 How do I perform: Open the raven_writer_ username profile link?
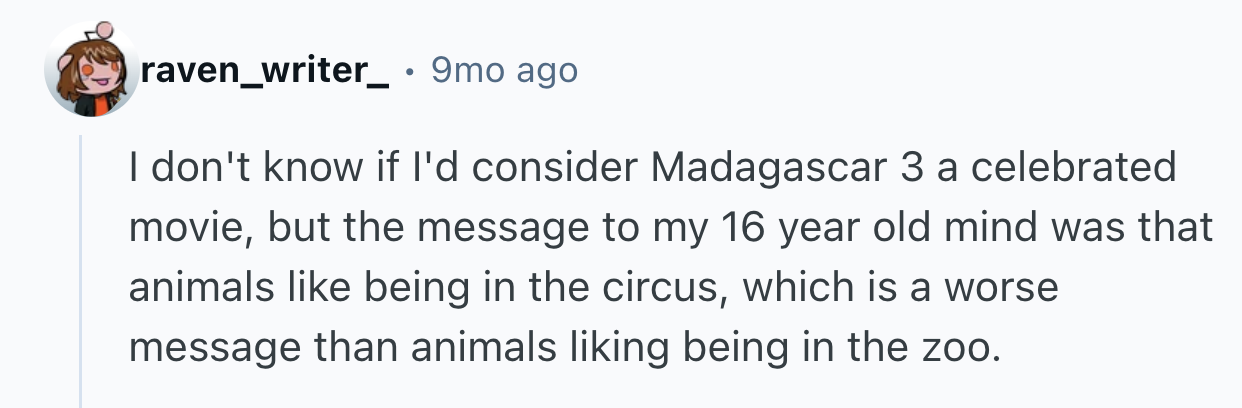click(265, 70)
